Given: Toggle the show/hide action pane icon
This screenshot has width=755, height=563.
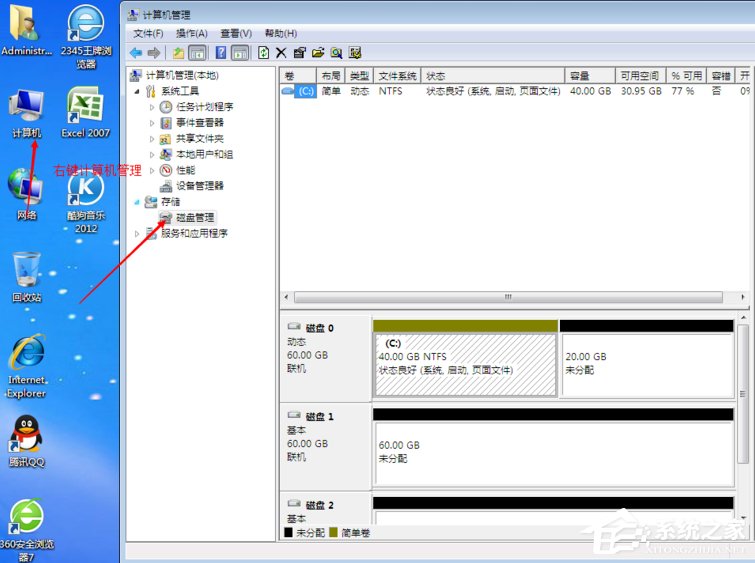Looking at the screenshot, I should (x=240, y=52).
